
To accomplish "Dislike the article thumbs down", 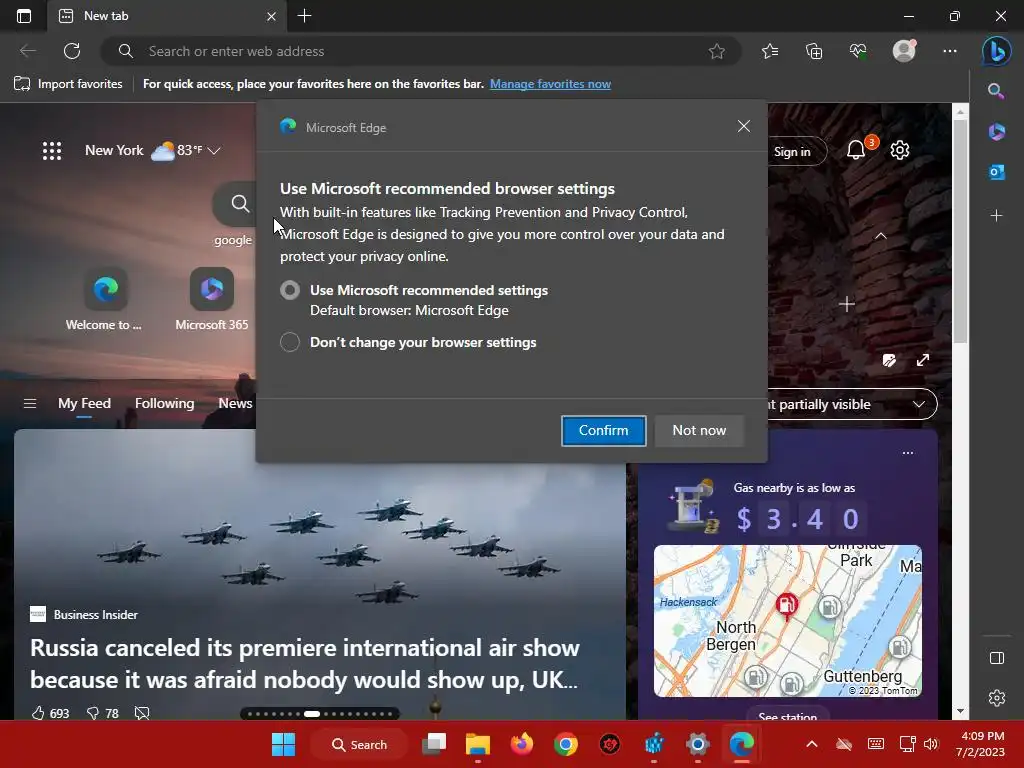I will point(93,713).
